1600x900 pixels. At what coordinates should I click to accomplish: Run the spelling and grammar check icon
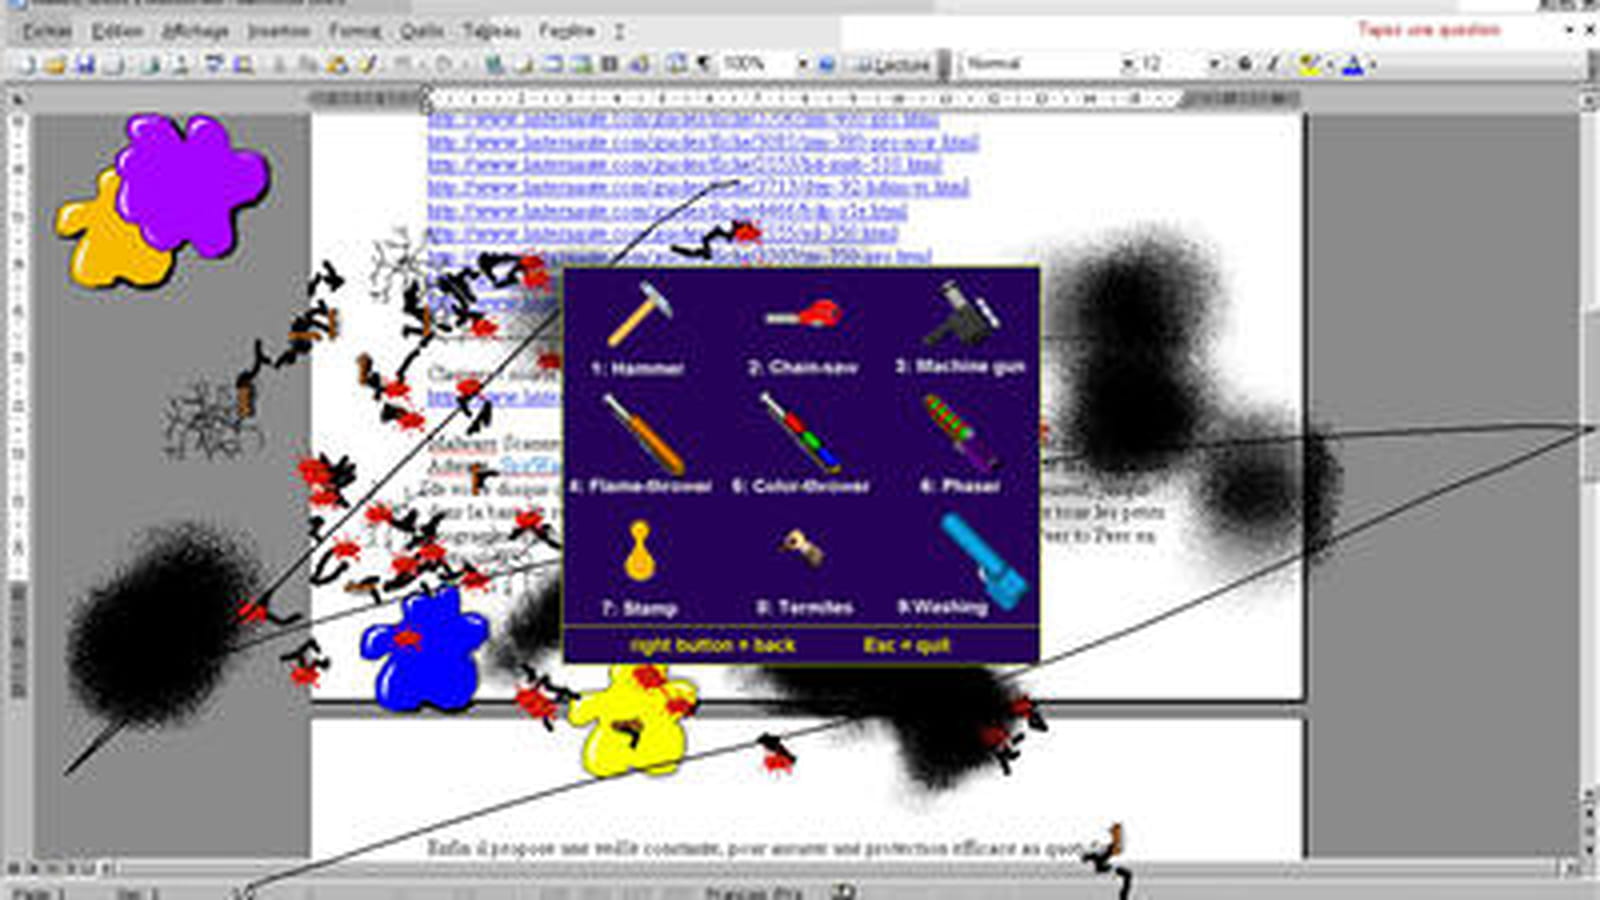[x=213, y=65]
